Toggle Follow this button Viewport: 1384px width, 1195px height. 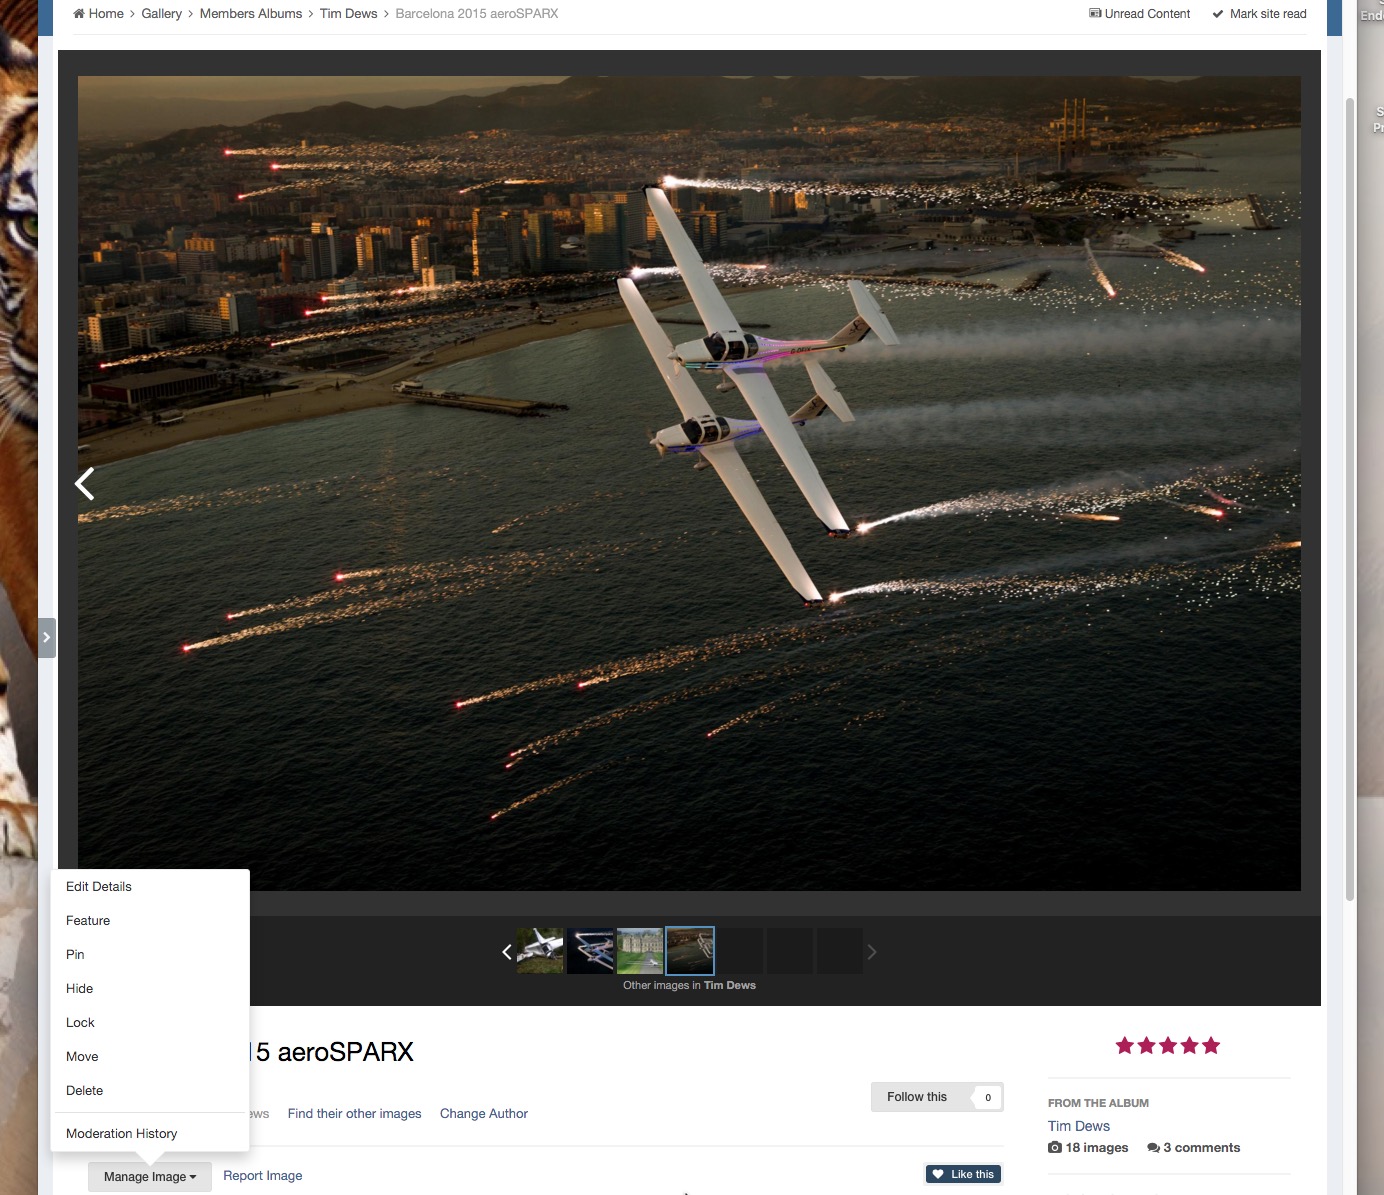[917, 1097]
